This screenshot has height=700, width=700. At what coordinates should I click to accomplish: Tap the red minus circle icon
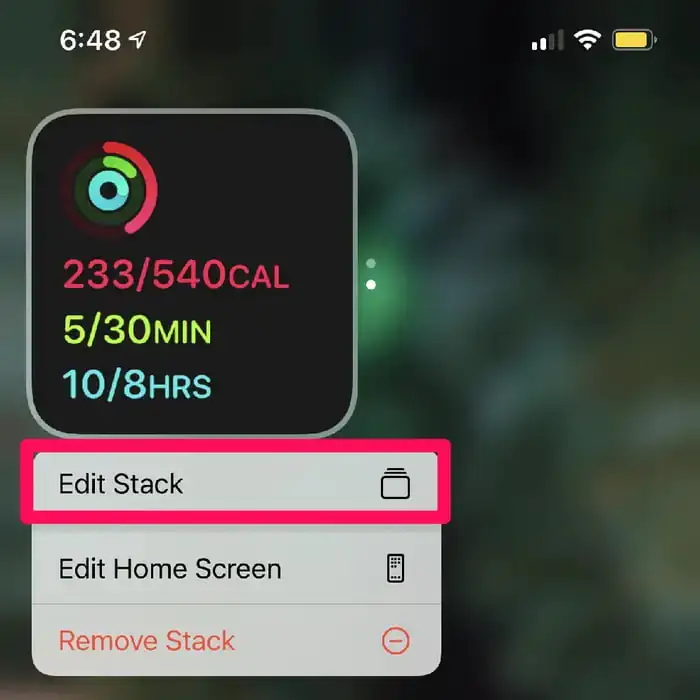[395, 641]
